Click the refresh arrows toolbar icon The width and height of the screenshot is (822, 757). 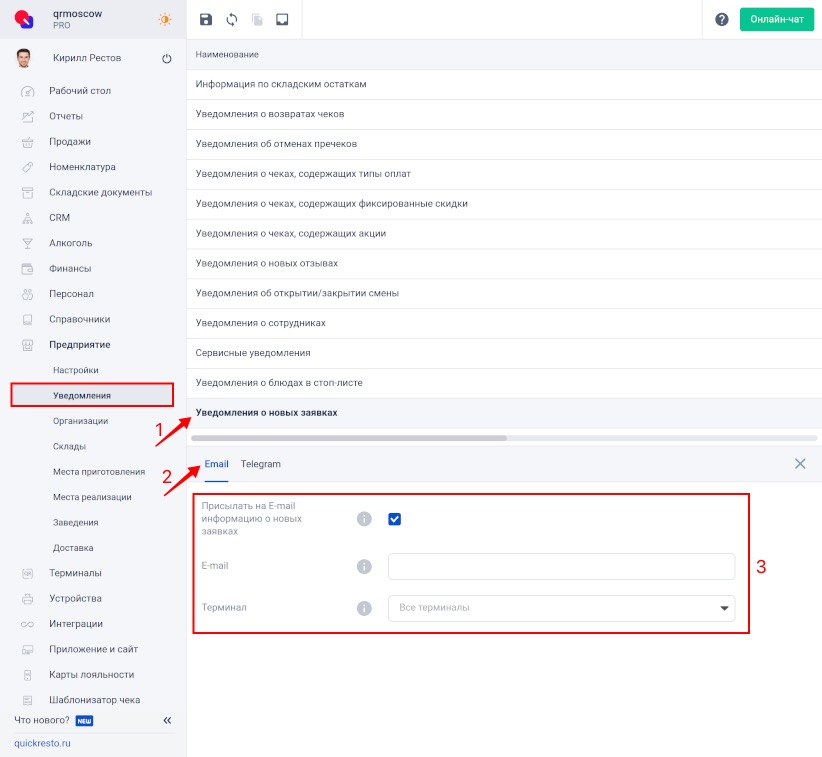point(232,19)
